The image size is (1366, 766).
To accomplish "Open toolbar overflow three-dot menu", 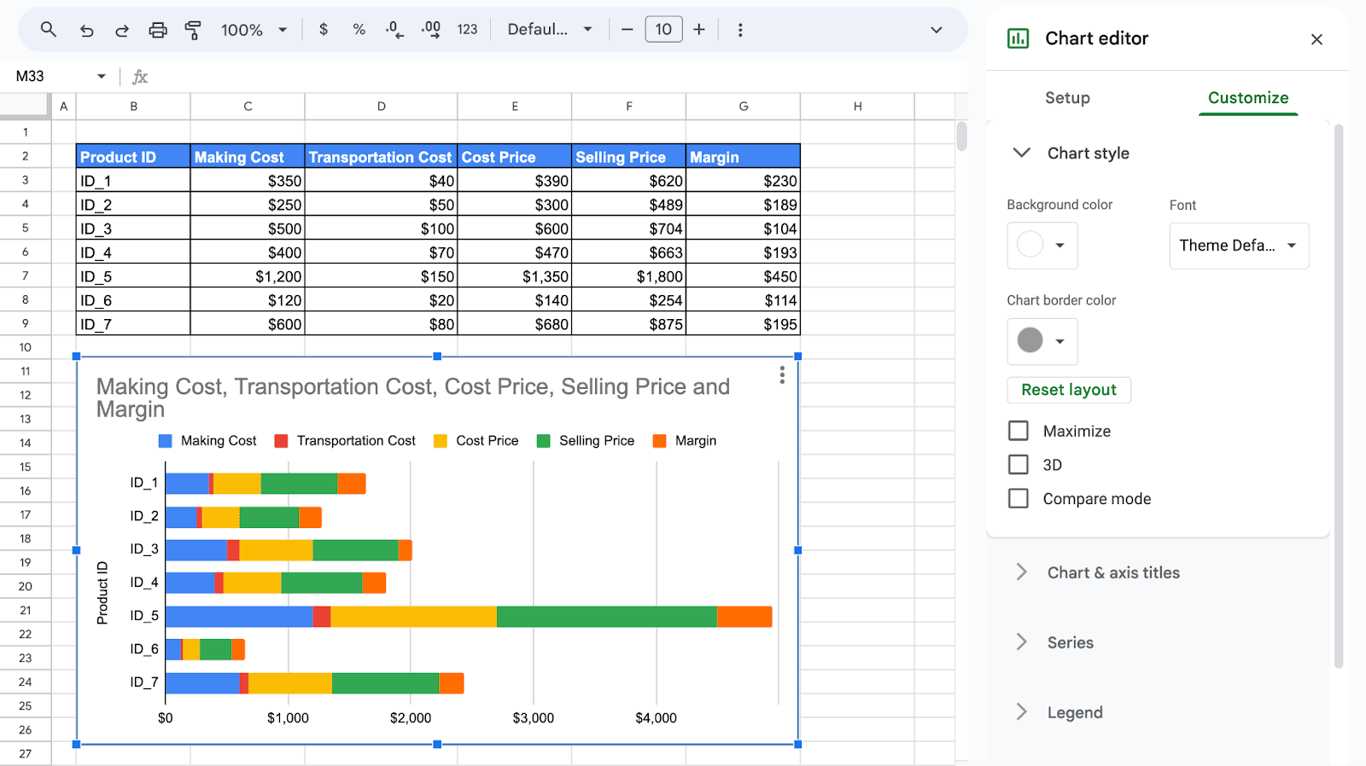I will tap(740, 30).
